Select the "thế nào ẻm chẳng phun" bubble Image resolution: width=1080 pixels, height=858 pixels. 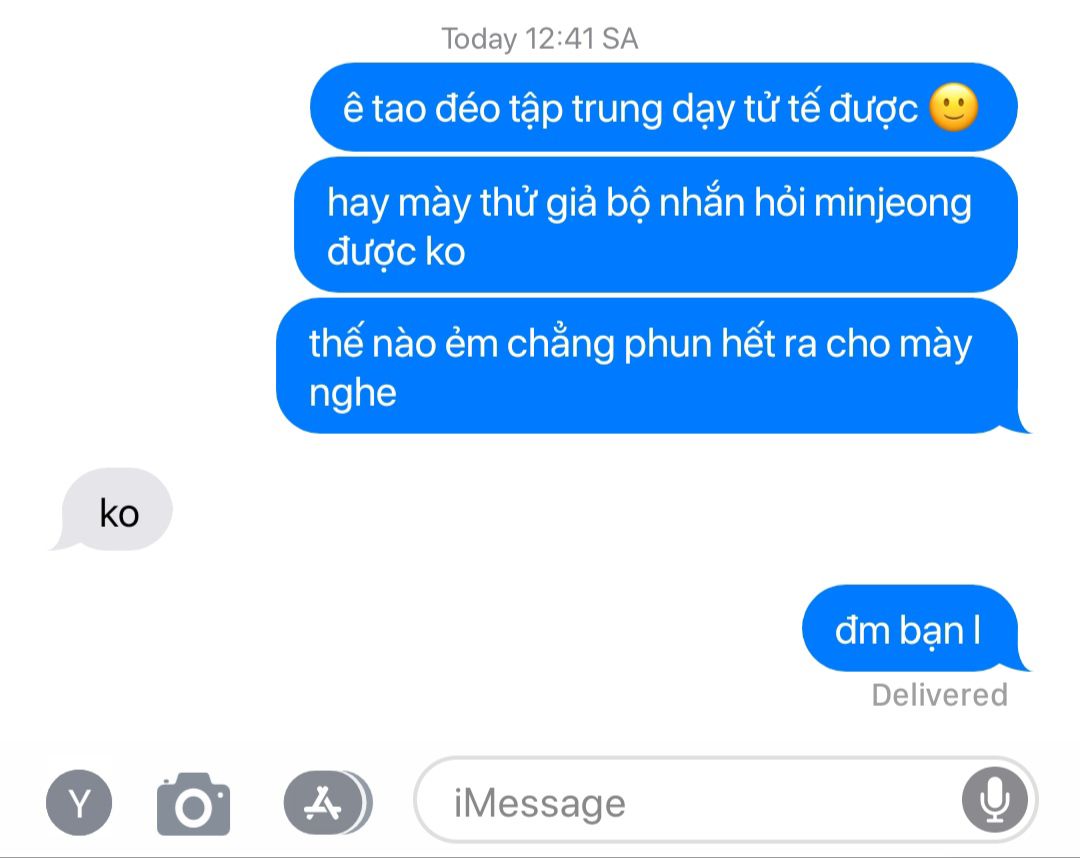[651, 366]
